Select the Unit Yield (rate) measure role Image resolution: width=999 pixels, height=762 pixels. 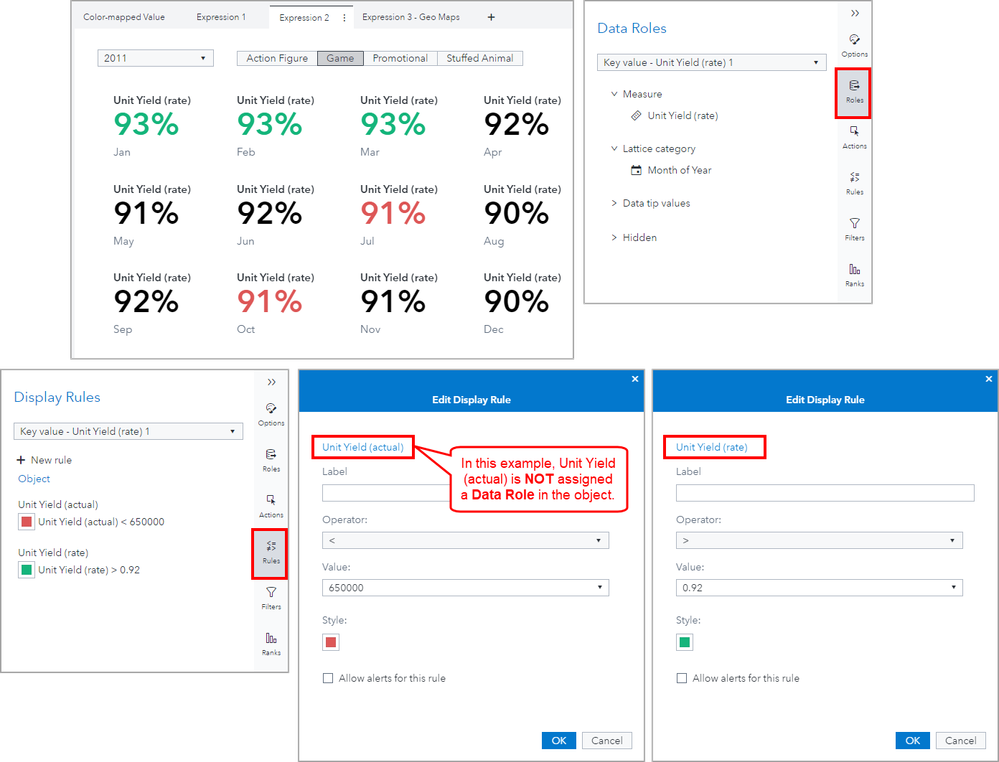pyautogui.click(x=675, y=115)
